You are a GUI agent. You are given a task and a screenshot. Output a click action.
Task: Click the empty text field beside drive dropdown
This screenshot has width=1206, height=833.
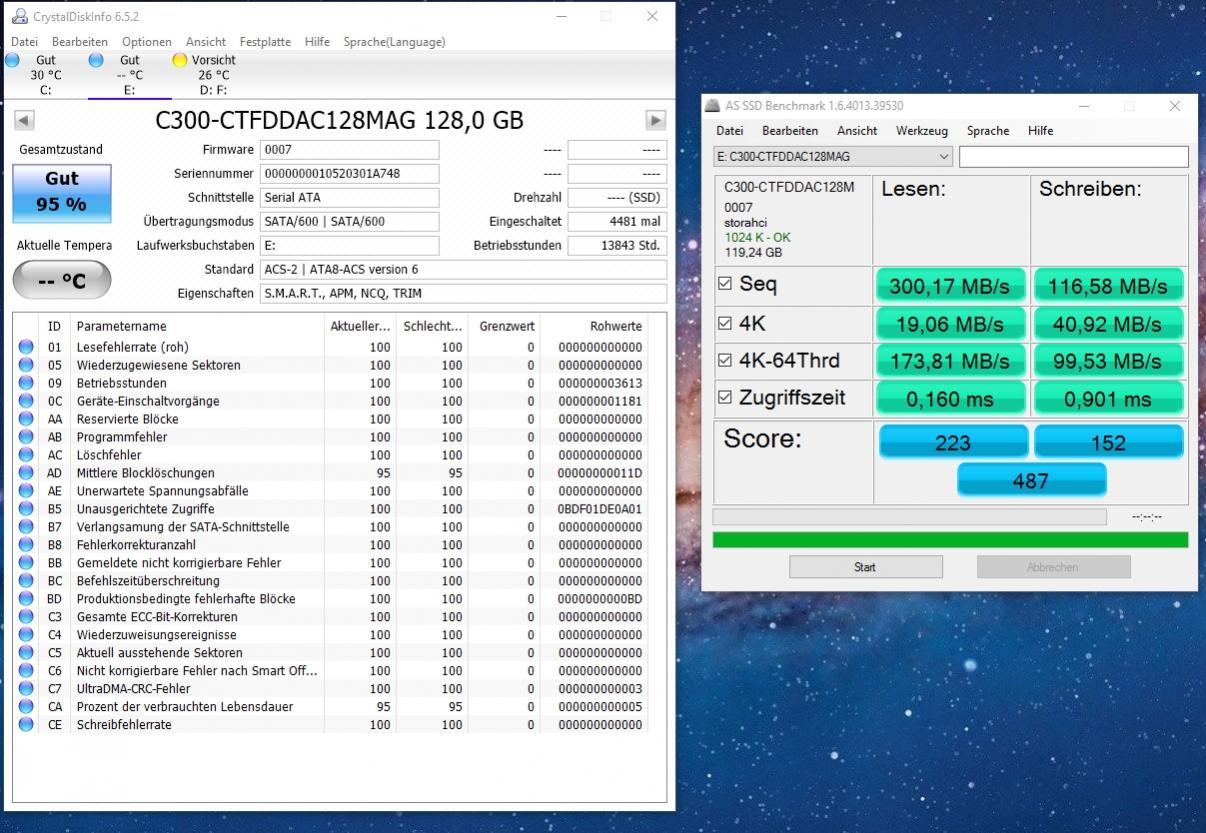click(1074, 157)
